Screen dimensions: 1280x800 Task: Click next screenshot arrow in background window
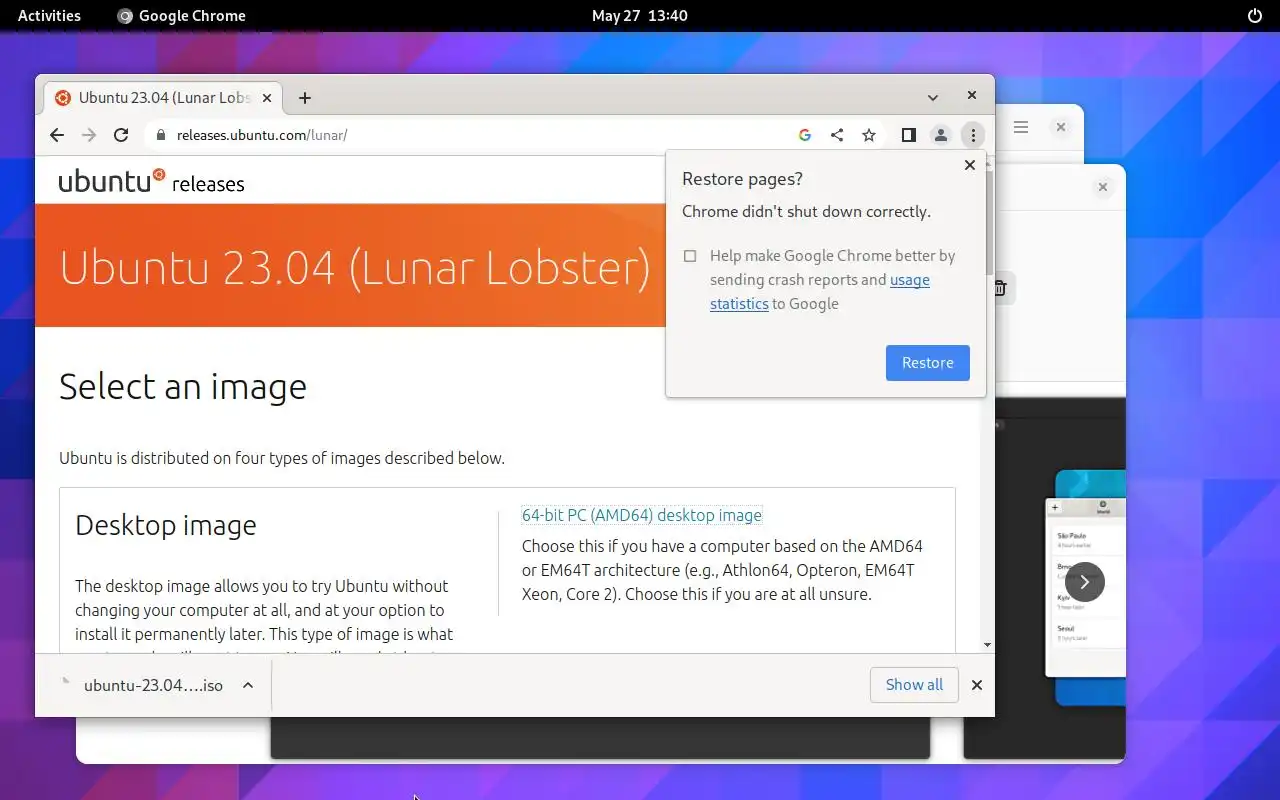pyautogui.click(x=1085, y=581)
